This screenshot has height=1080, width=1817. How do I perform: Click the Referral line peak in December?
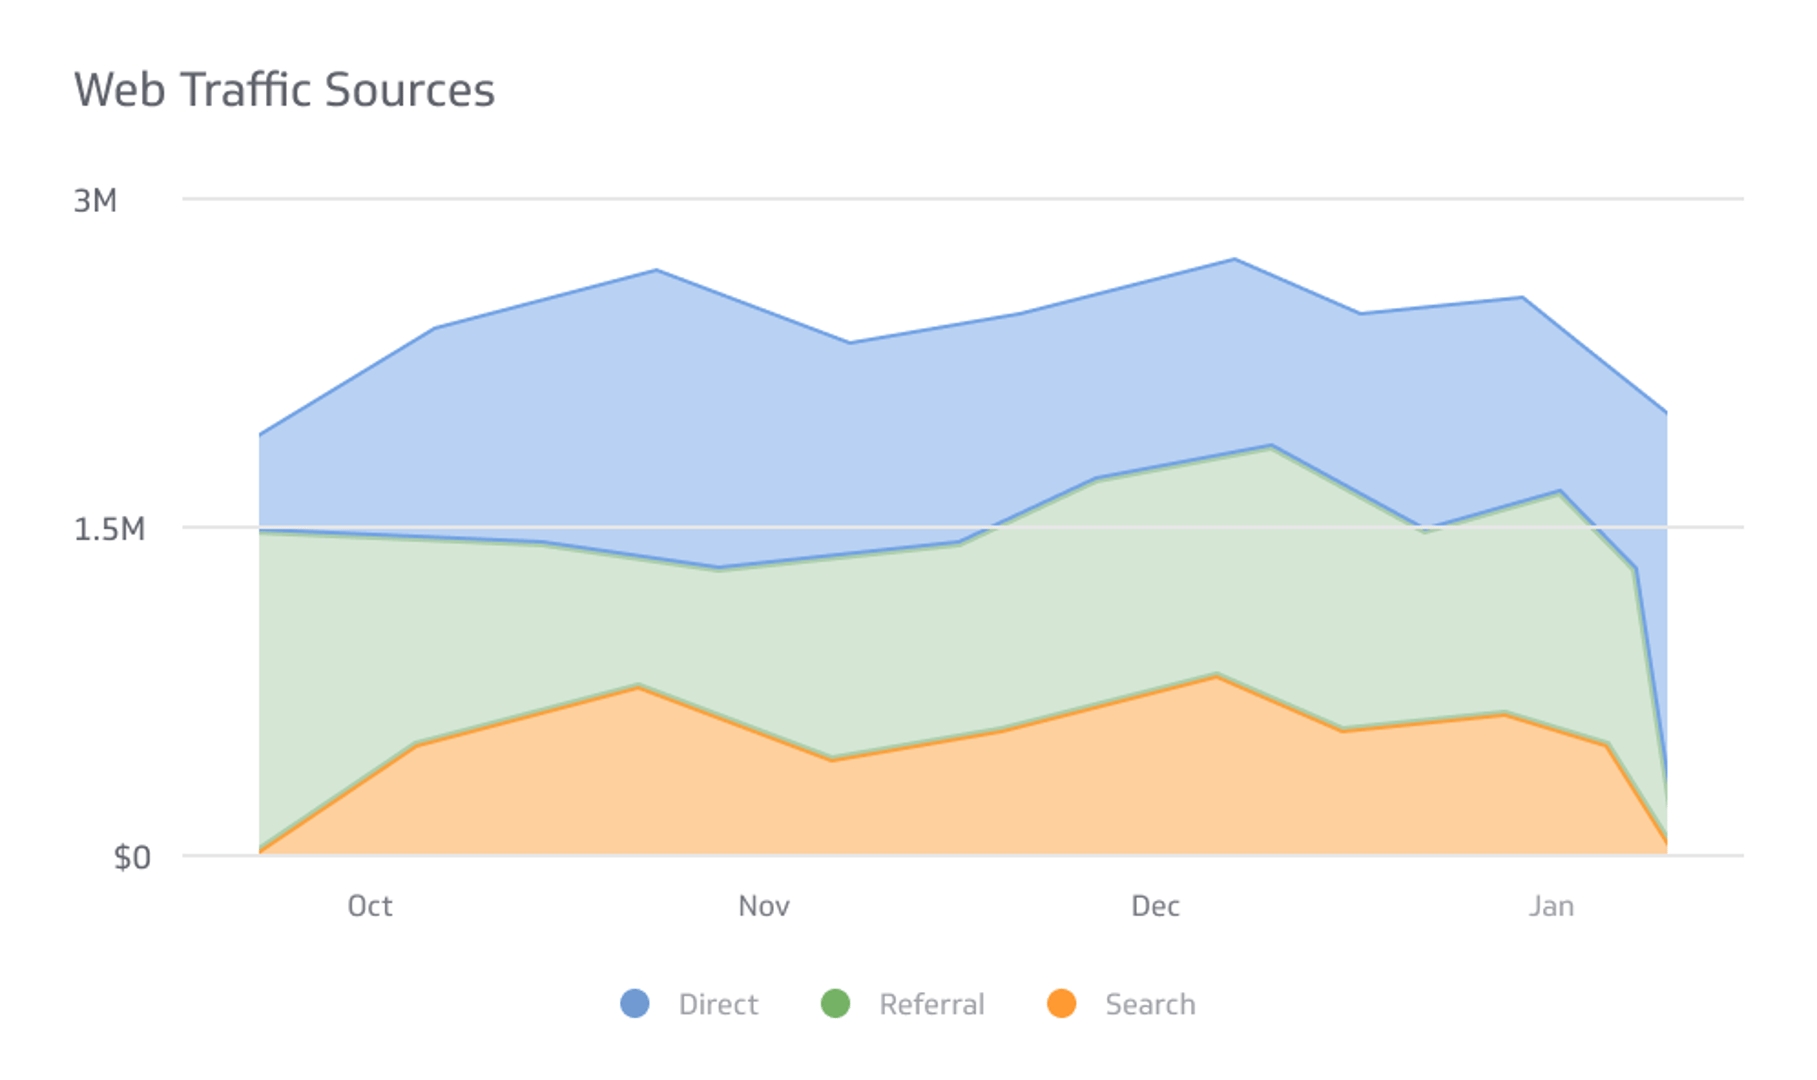pos(1271,446)
